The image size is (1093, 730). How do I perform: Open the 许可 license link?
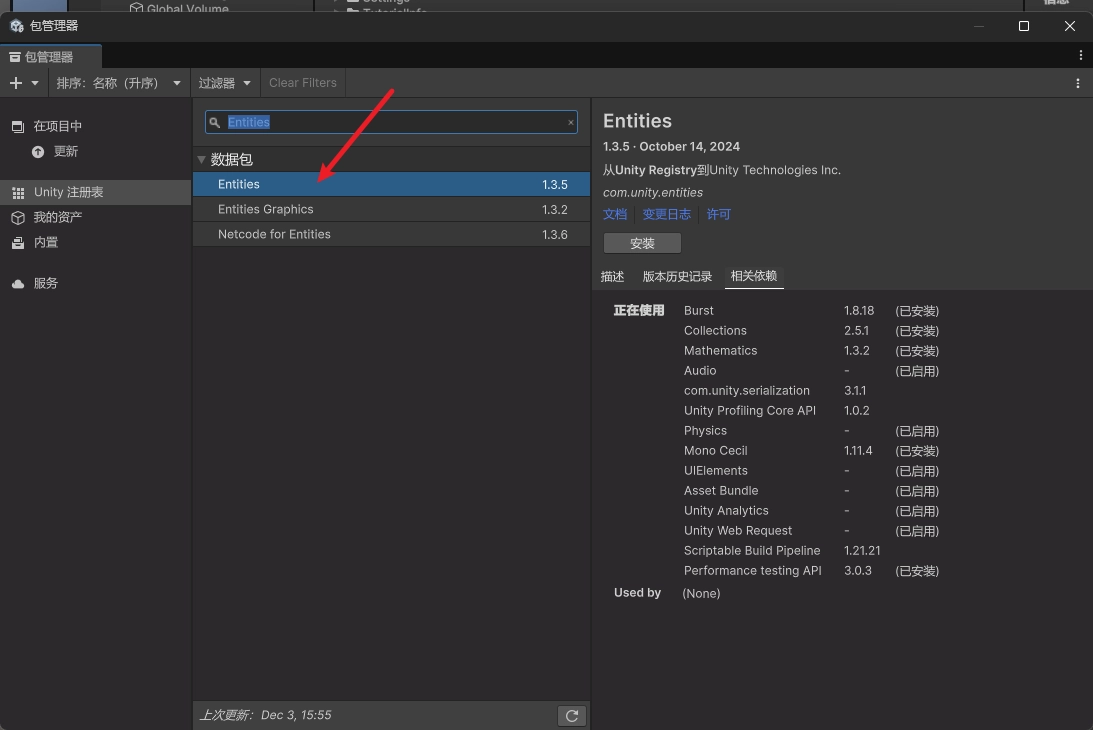719,214
